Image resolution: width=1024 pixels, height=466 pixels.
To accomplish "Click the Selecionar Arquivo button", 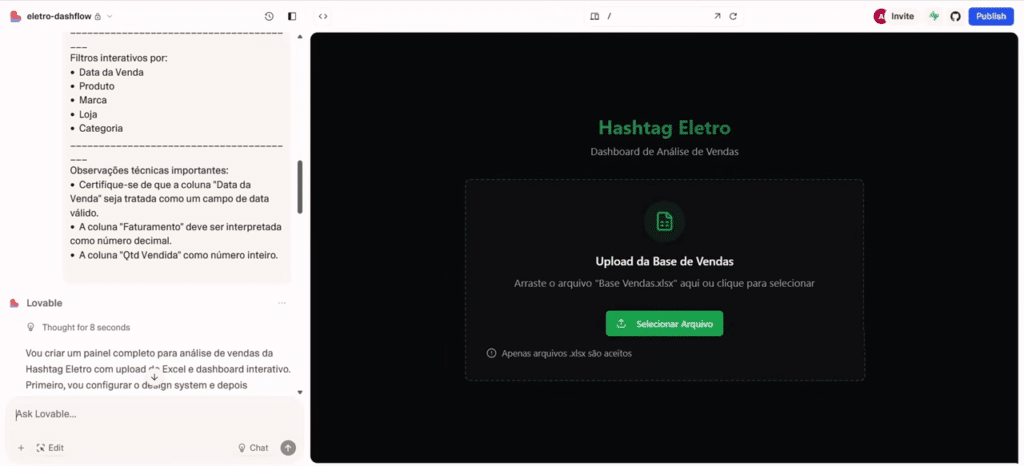I will pos(664,324).
